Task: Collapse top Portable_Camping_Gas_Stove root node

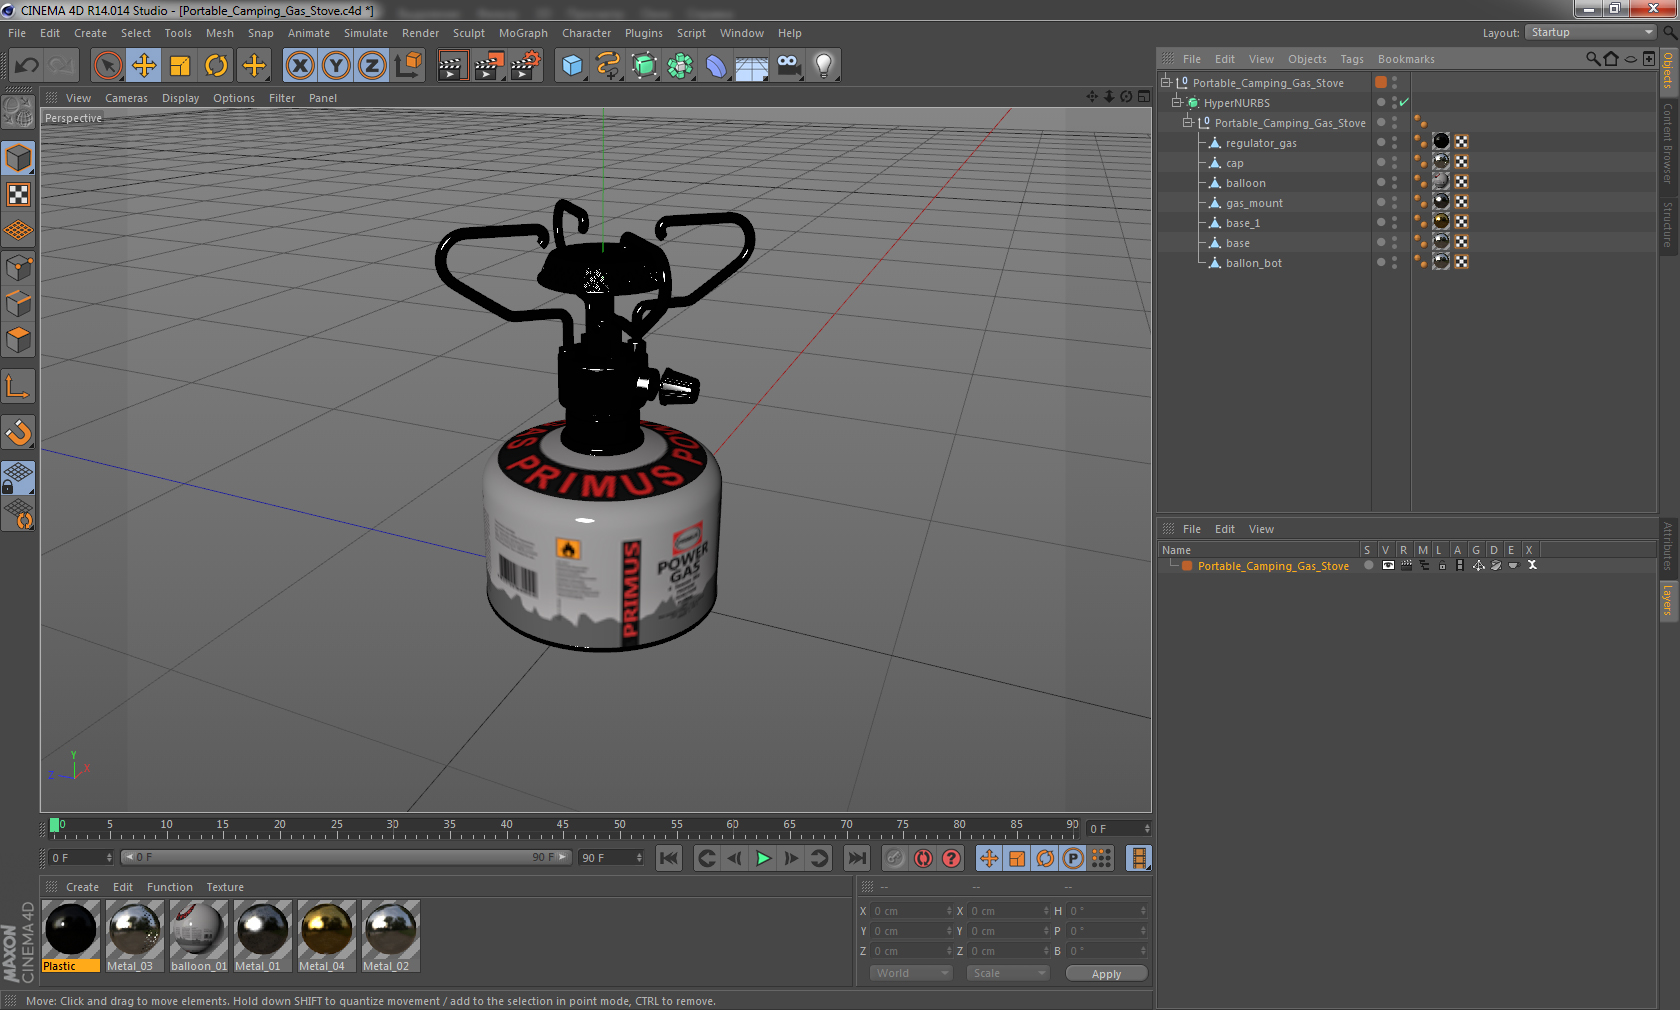Action: pos(1166,83)
